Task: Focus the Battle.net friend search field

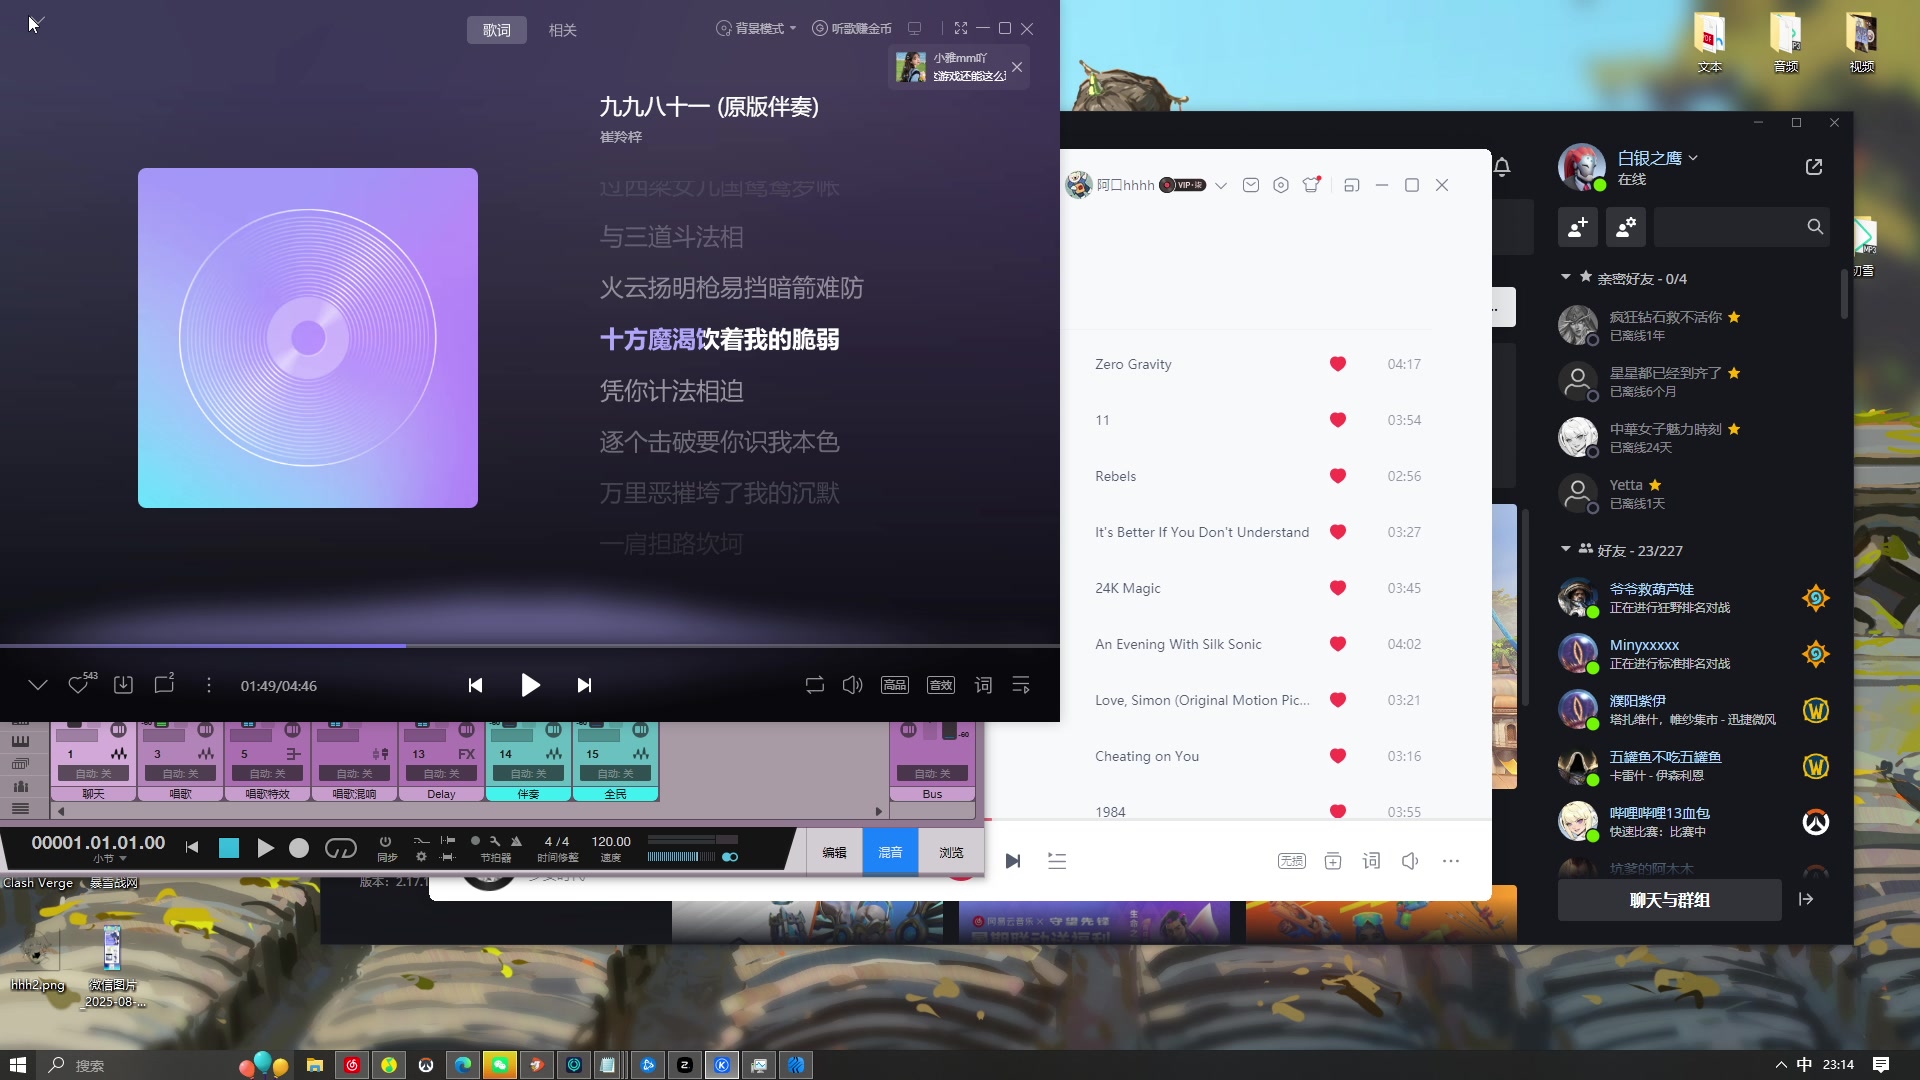Action: (x=1742, y=227)
